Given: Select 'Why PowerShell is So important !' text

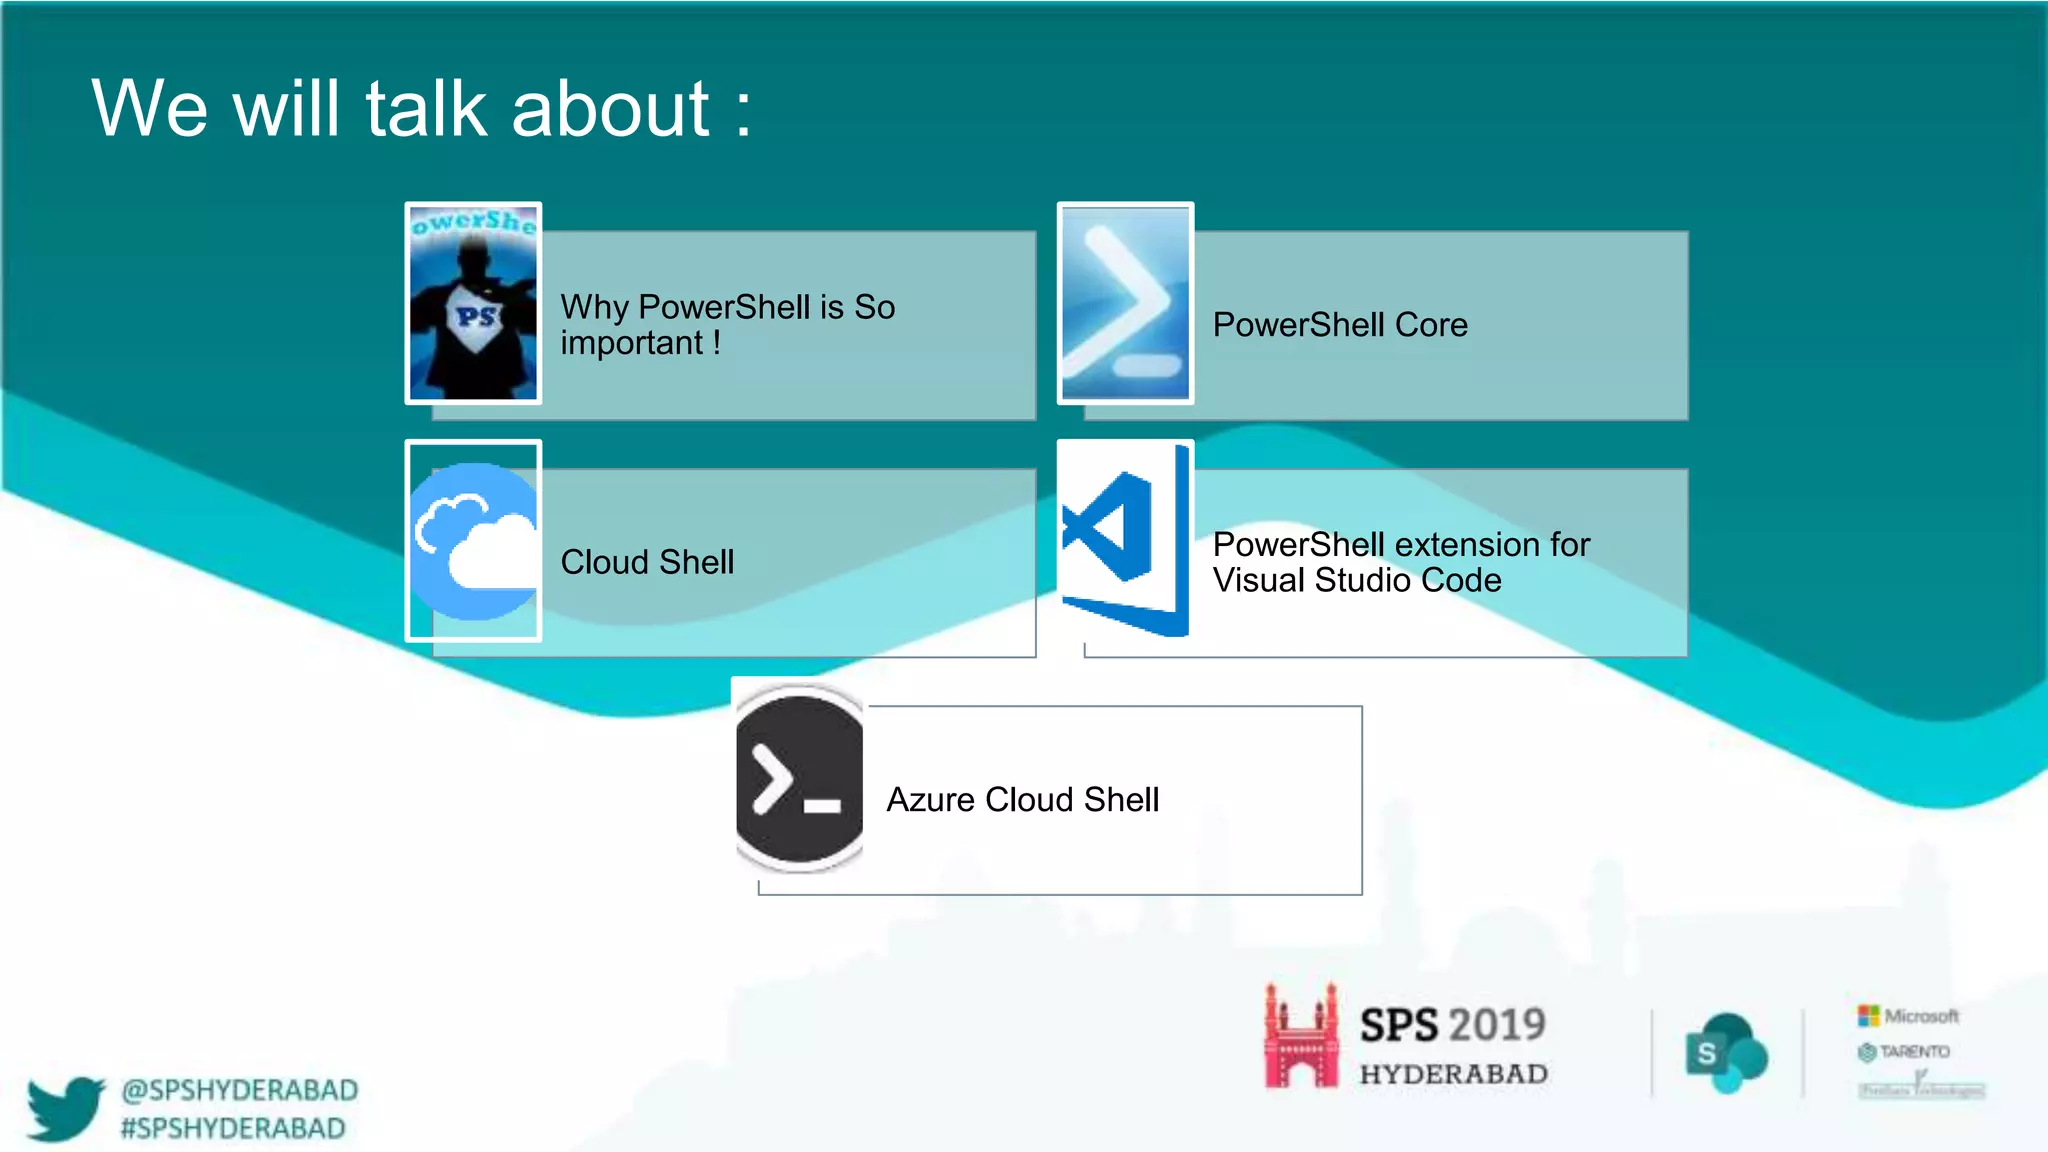Looking at the screenshot, I should point(728,325).
